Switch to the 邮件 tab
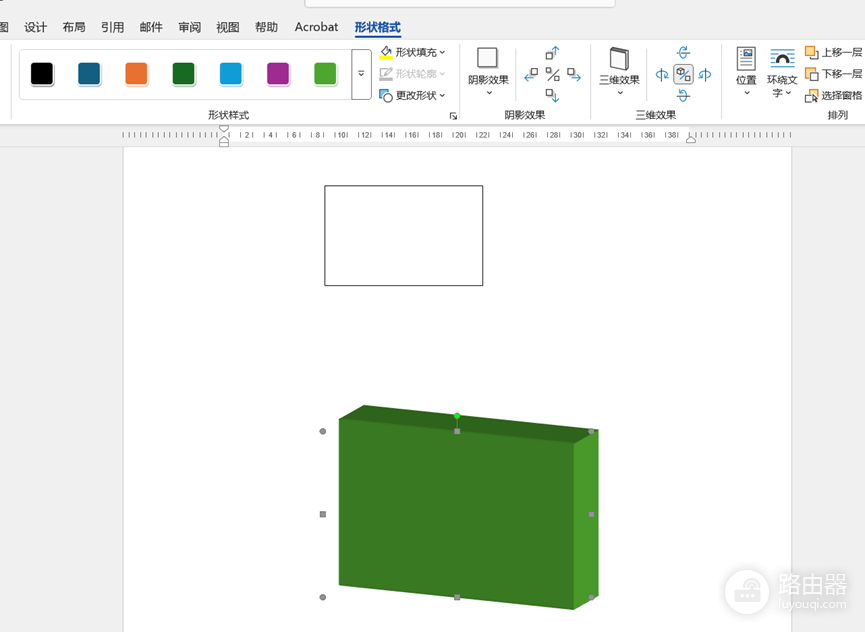 pyautogui.click(x=151, y=27)
